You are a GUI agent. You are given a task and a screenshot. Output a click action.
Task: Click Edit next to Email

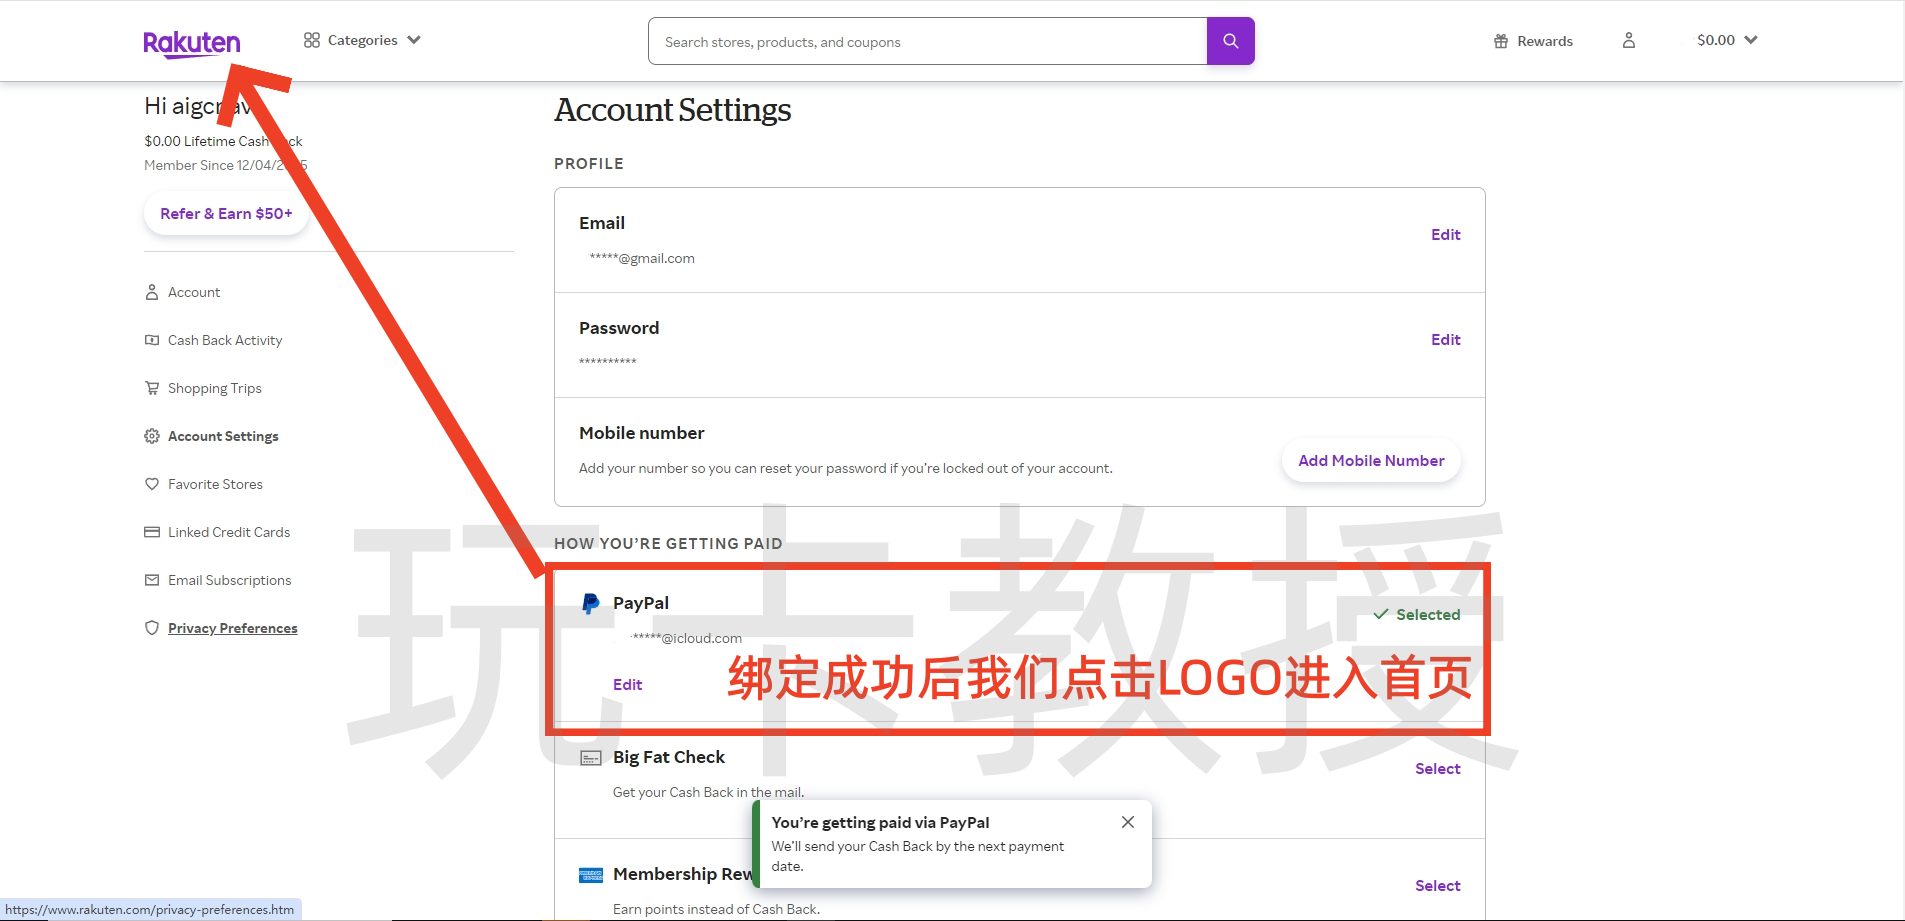tap(1445, 235)
